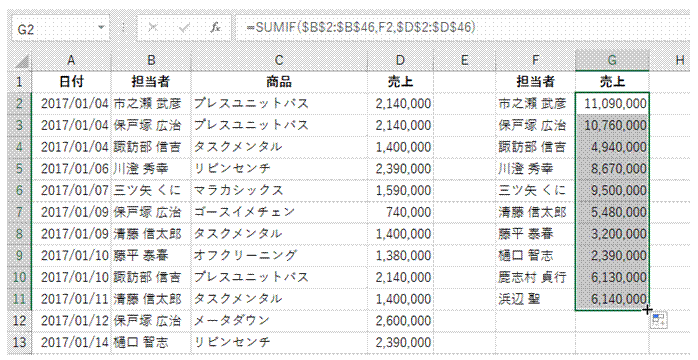
Task: Click date cell 2017/01/14
Action: 71,343
